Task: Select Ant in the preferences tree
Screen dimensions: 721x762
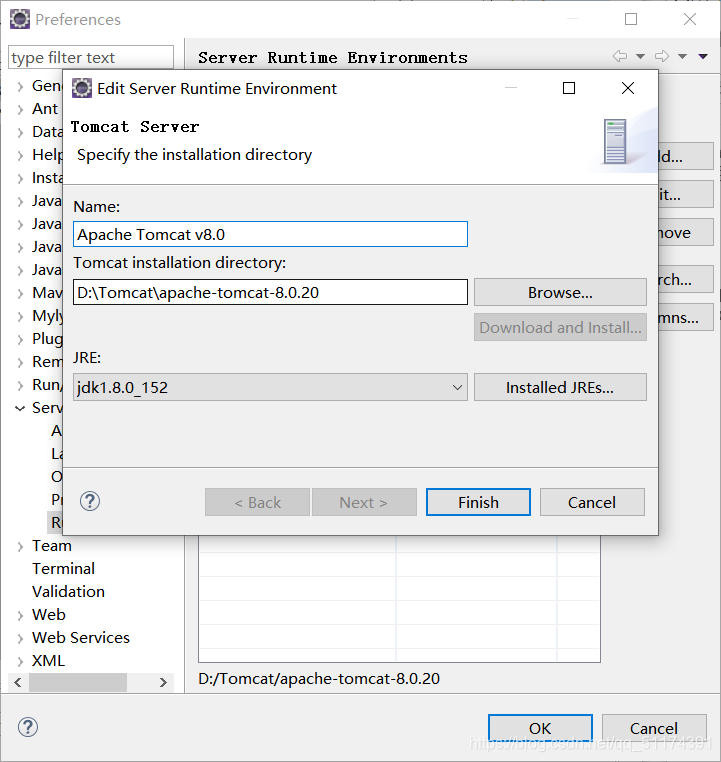Action: pyautogui.click(x=45, y=108)
